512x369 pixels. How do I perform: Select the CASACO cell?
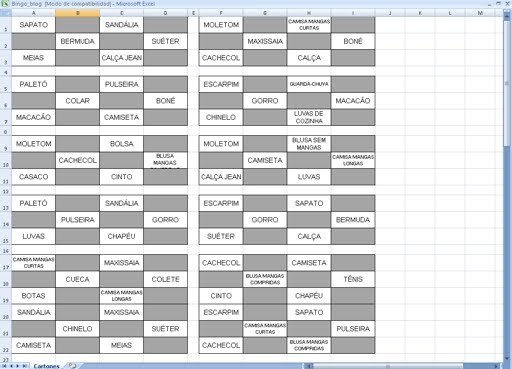coord(33,177)
